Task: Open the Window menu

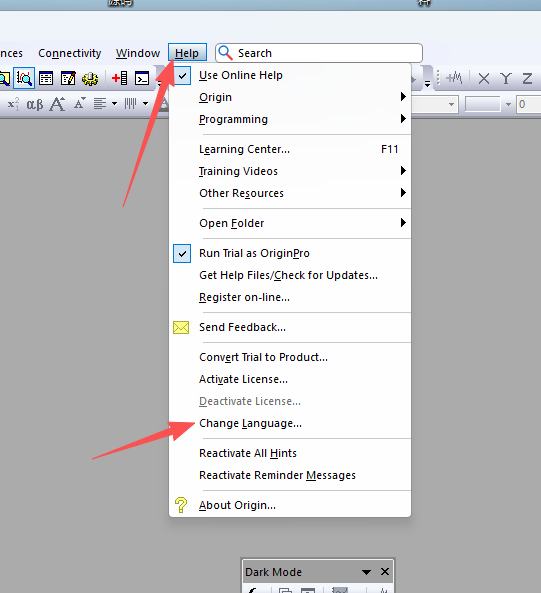Action: (138, 53)
